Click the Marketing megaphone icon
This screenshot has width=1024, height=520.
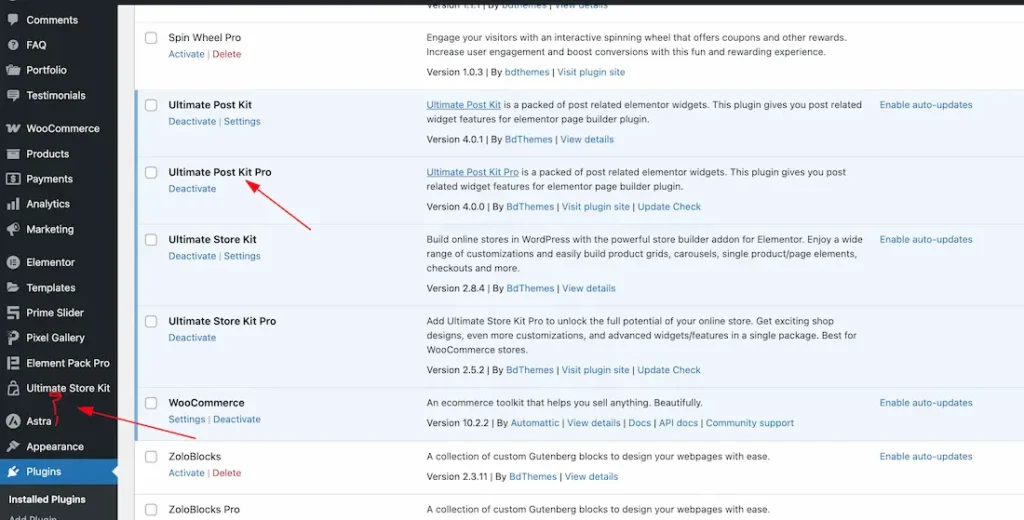(x=13, y=229)
